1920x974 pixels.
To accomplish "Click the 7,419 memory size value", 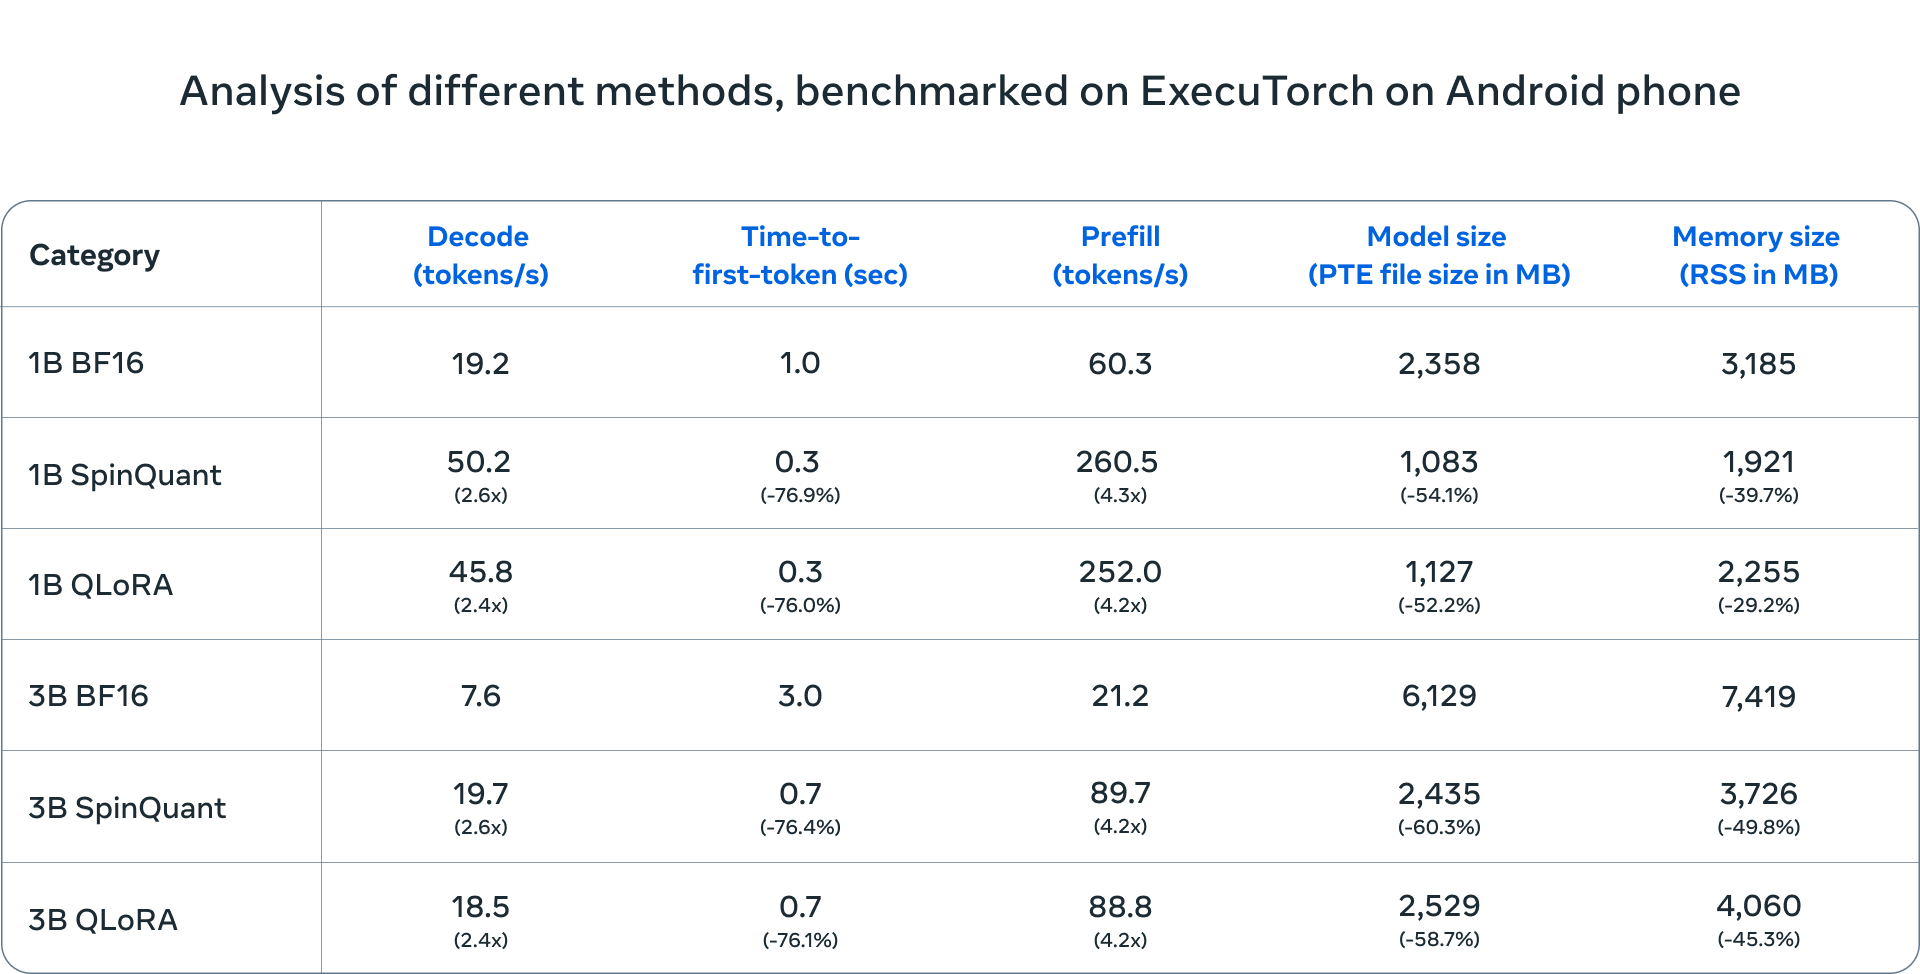I will click(1758, 697).
